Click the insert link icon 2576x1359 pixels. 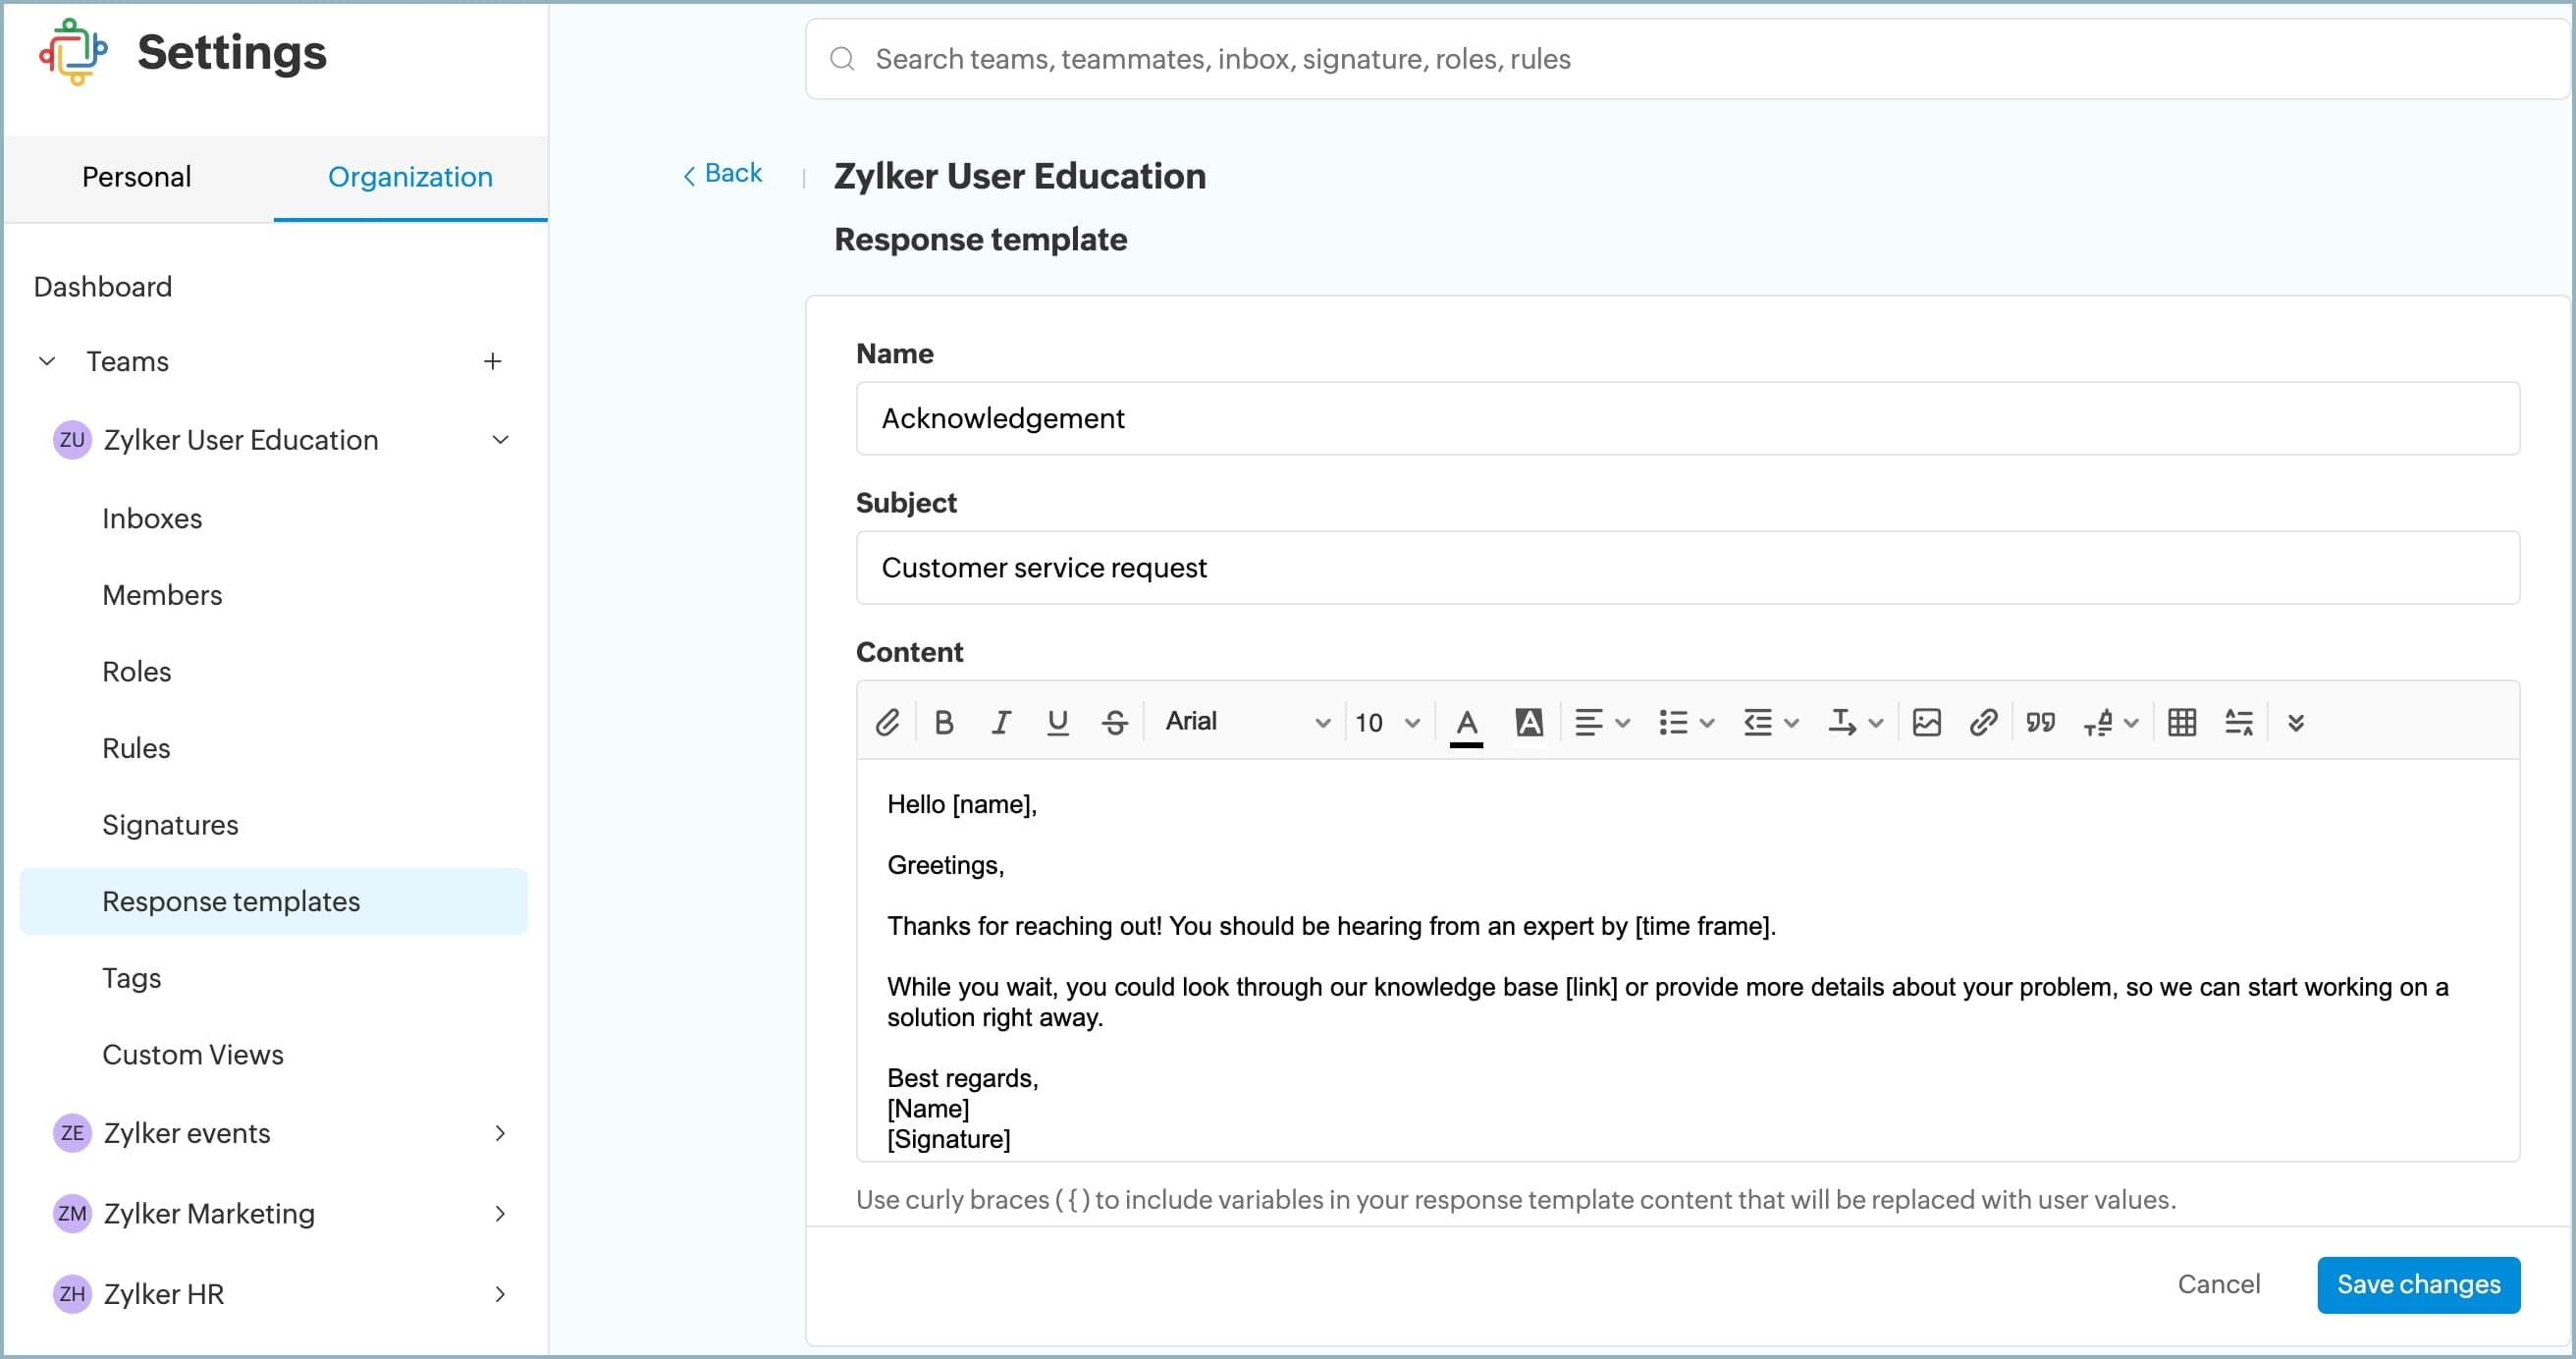point(1983,722)
